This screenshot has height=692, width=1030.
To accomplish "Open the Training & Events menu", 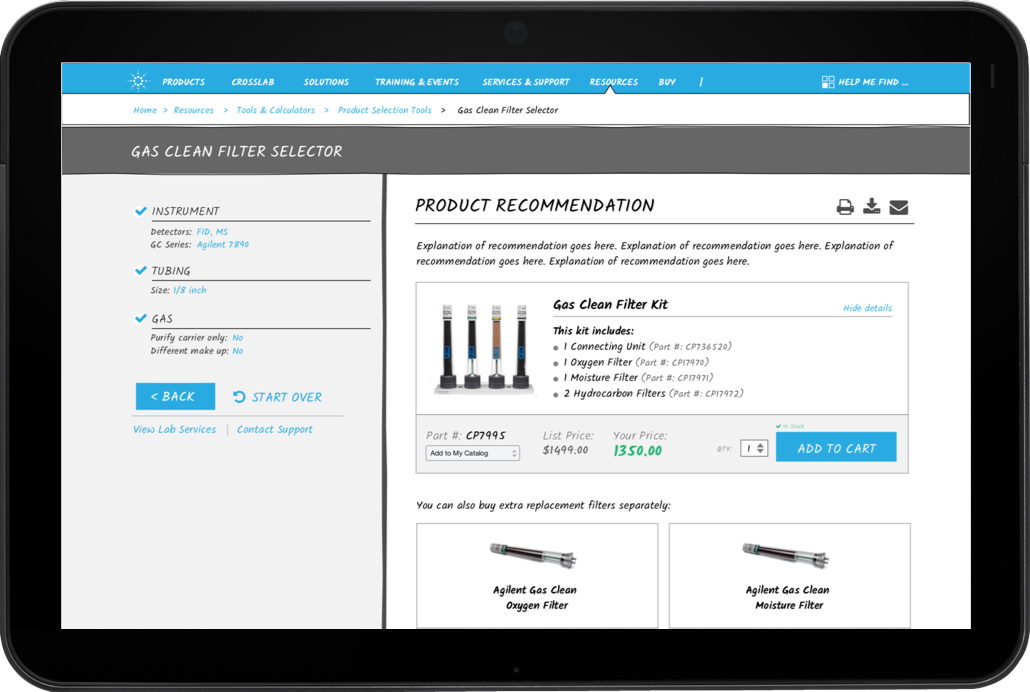I will pos(416,82).
